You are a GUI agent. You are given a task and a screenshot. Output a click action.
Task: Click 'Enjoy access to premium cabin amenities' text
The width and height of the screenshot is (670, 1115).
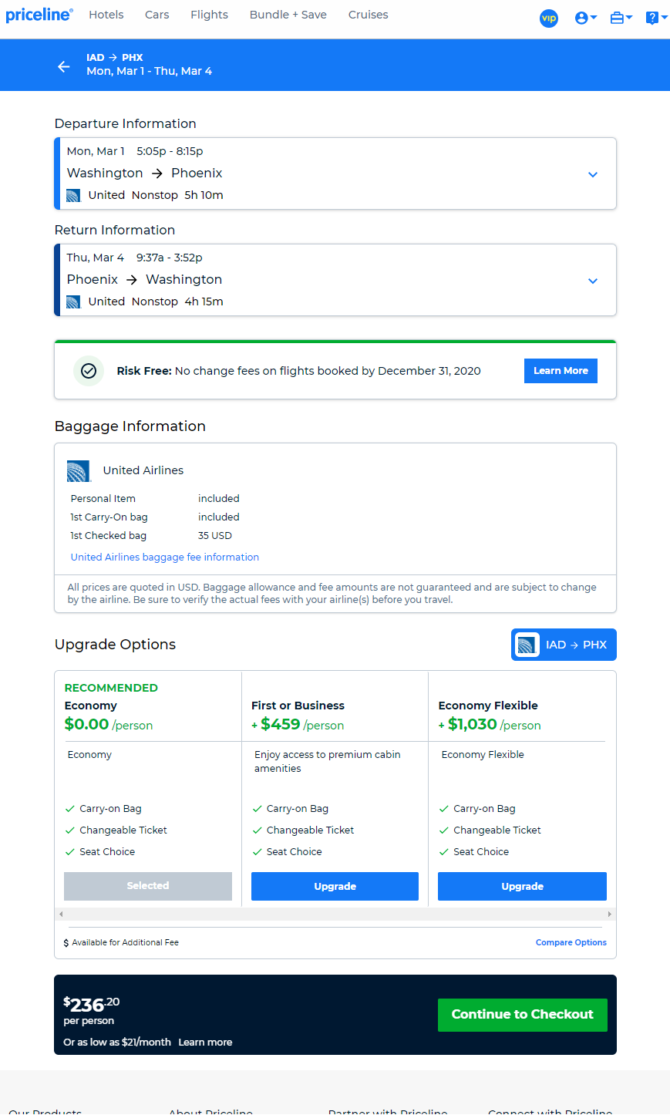[327, 762]
